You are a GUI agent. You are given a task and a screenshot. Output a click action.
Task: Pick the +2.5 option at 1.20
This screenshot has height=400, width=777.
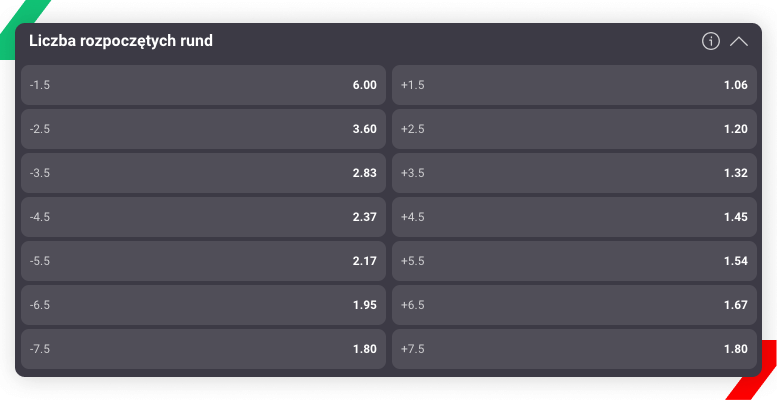pyautogui.click(x=574, y=129)
